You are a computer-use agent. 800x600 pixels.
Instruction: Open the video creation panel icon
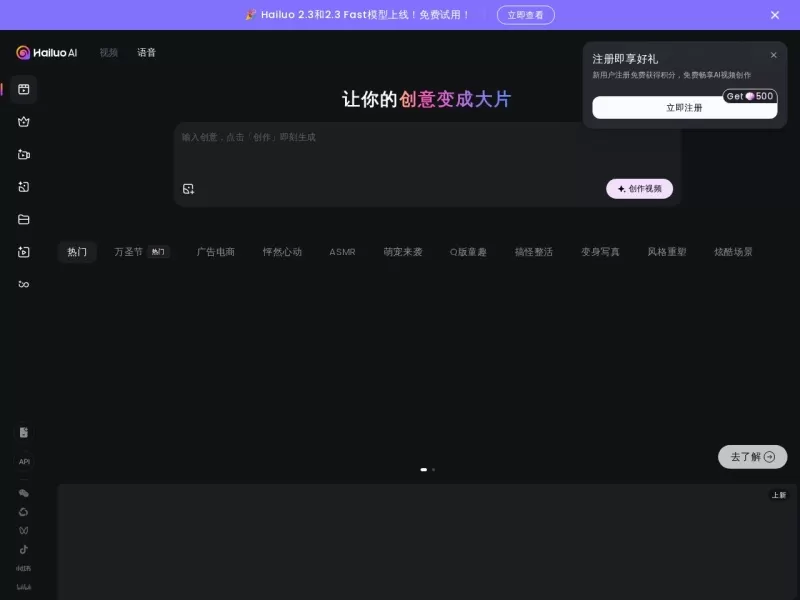point(24,90)
